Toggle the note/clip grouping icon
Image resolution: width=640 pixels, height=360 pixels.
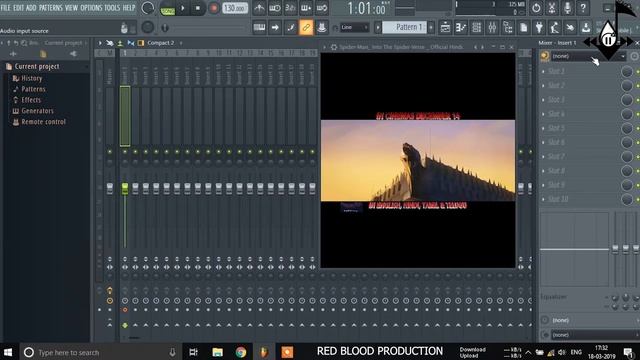(x=290, y=27)
